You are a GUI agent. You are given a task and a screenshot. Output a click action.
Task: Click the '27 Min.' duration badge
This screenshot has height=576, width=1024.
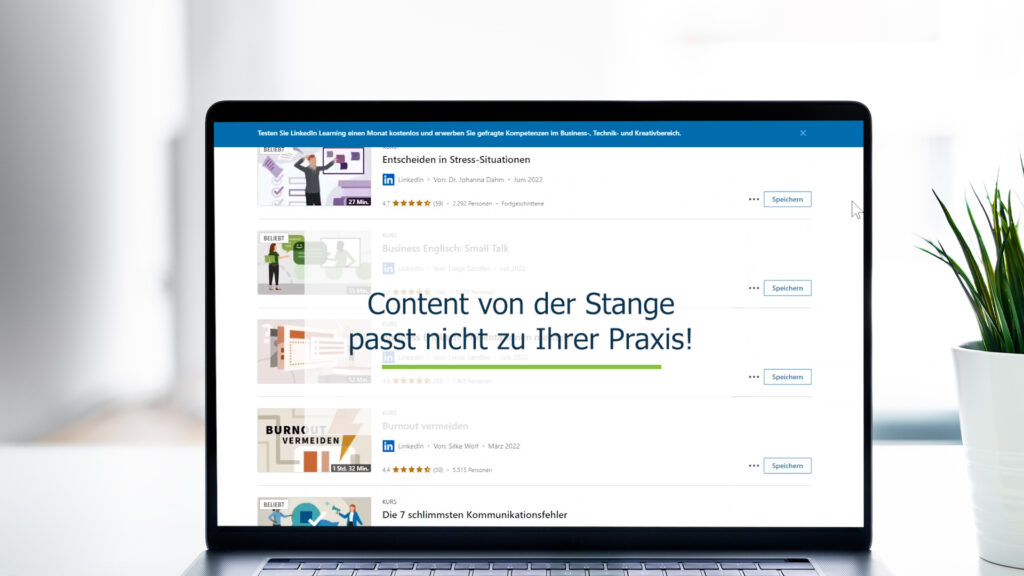(x=358, y=202)
